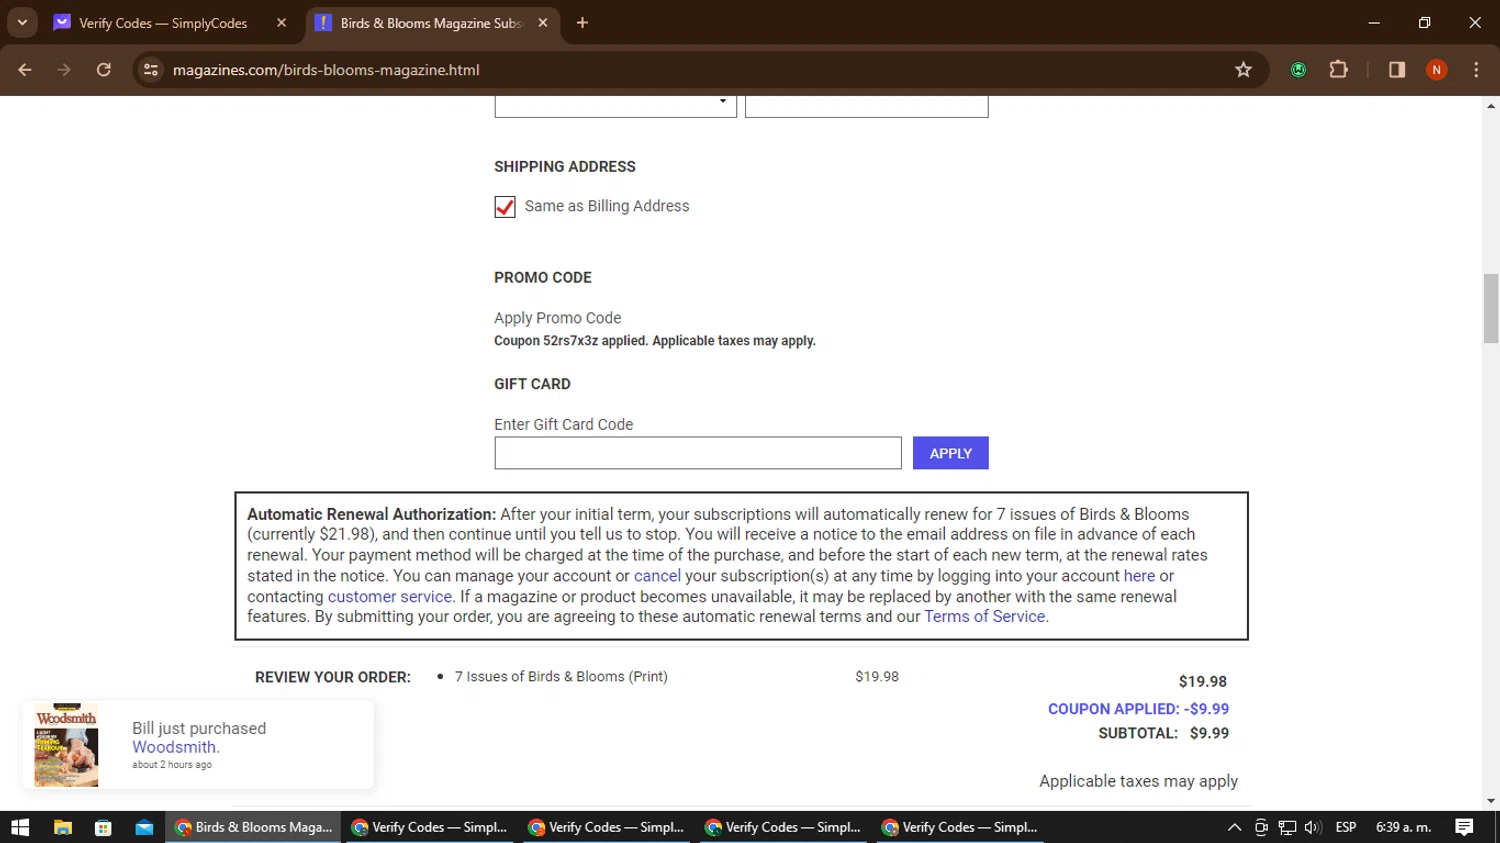1500x843 pixels.
Task: Open the account 'here' link
Action: tap(1139, 576)
